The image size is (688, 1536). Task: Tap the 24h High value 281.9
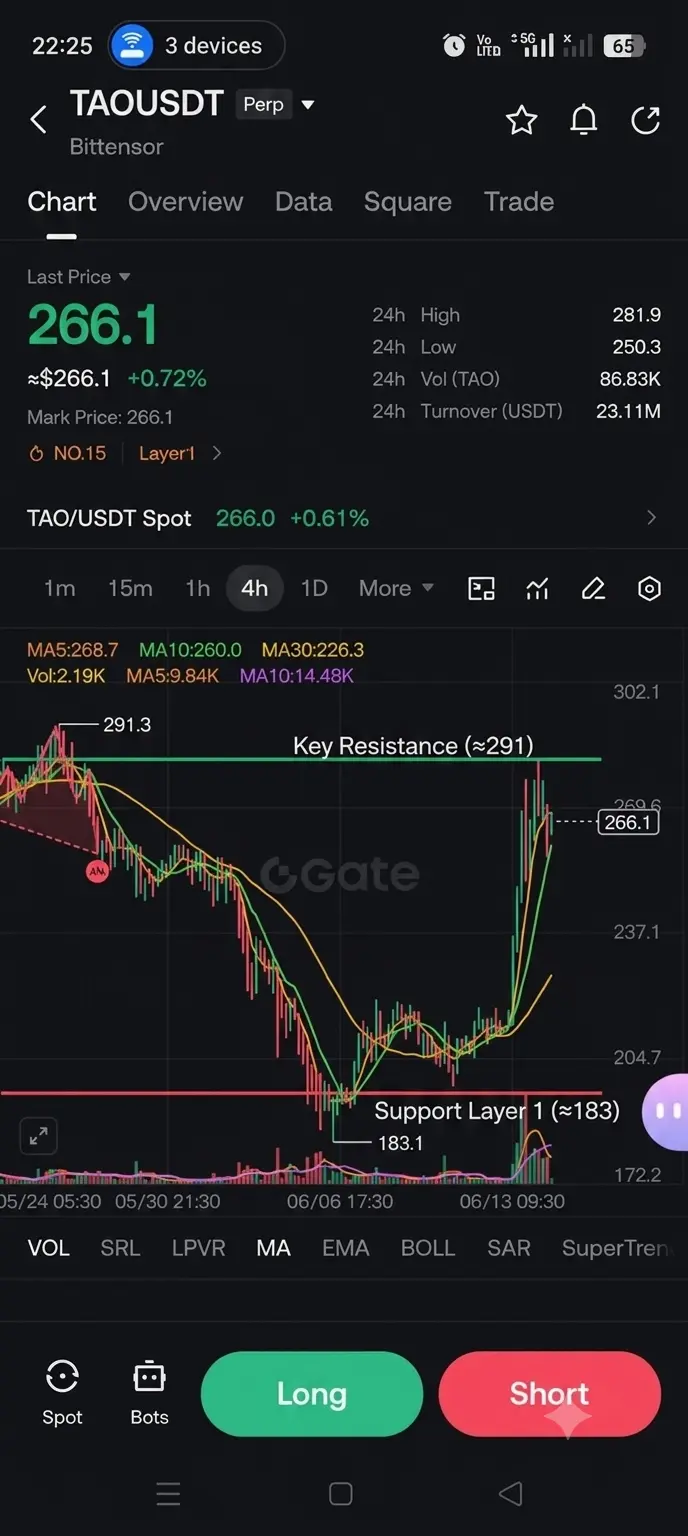click(637, 315)
